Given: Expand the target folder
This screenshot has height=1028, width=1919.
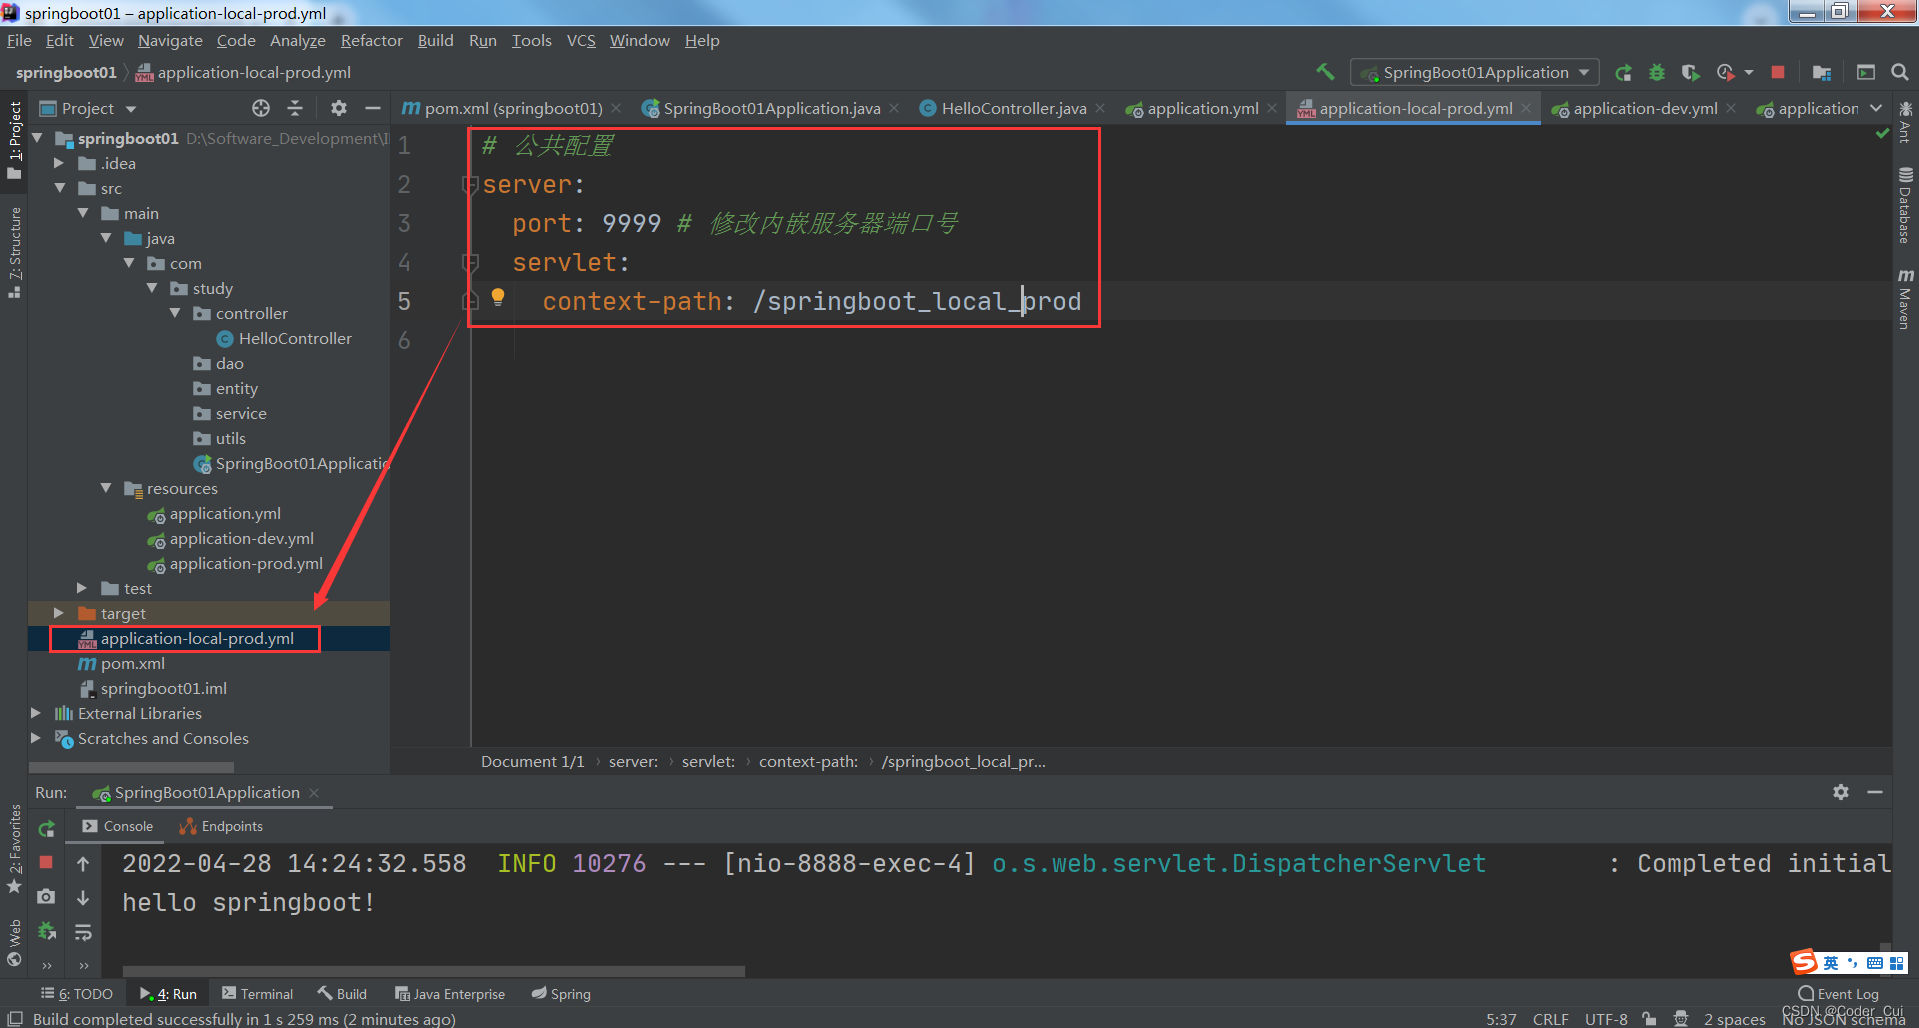Looking at the screenshot, I should 59,613.
